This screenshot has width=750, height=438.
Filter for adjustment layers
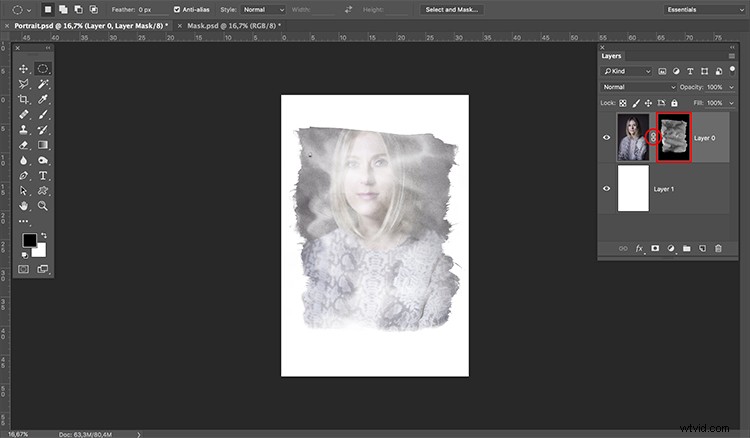click(x=676, y=71)
